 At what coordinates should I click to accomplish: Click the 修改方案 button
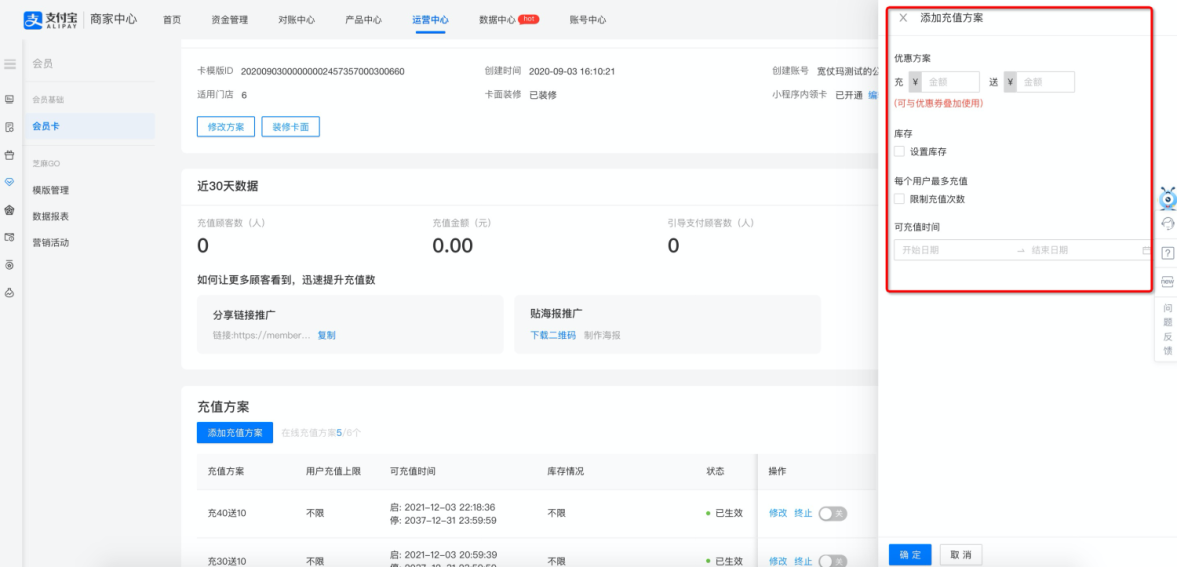click(226, 127)
